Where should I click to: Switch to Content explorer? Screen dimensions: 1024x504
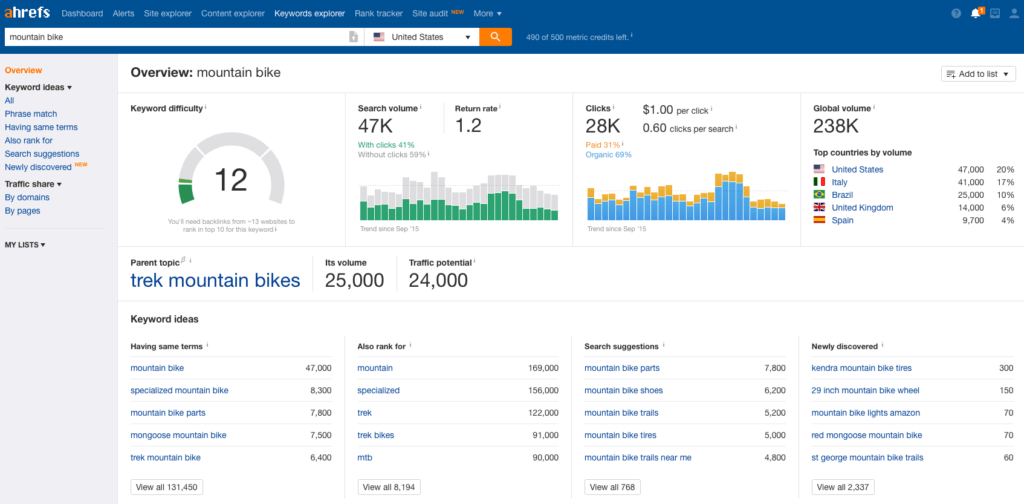pyautogui.click(x=233, y=13)
